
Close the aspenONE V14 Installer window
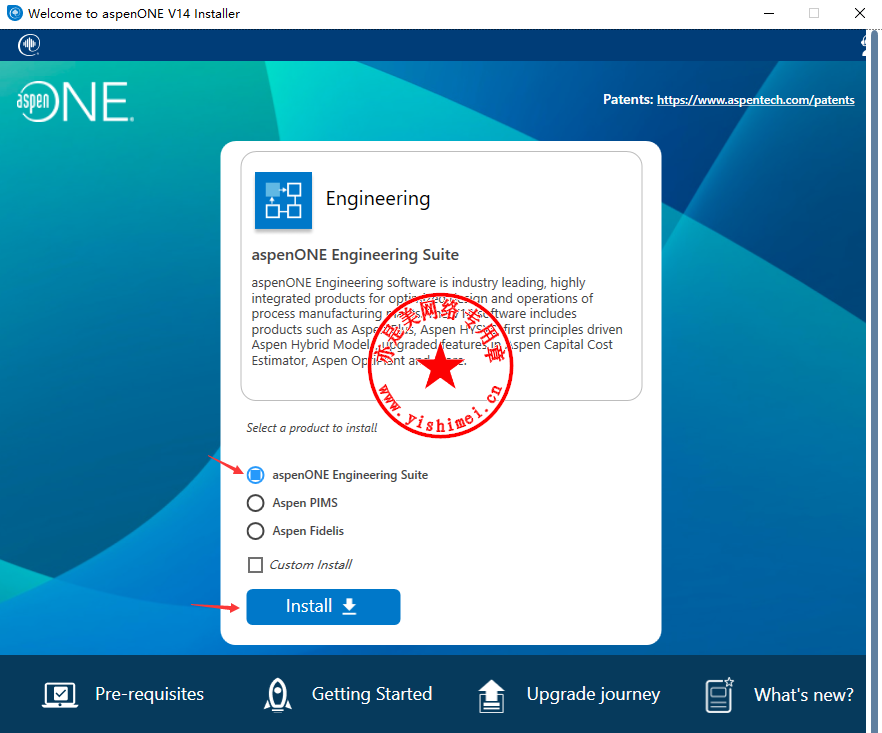tap(860, 13)
